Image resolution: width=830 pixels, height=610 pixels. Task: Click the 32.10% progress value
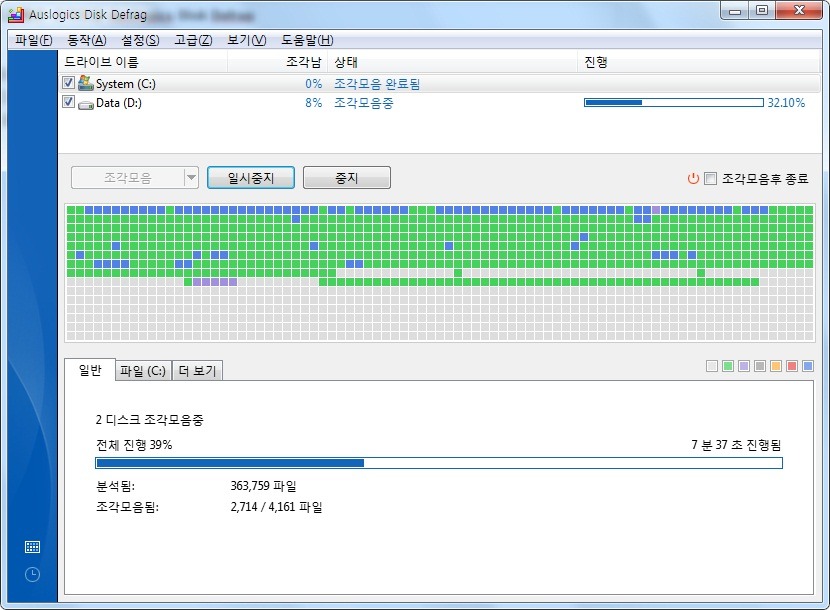[786, 103]
